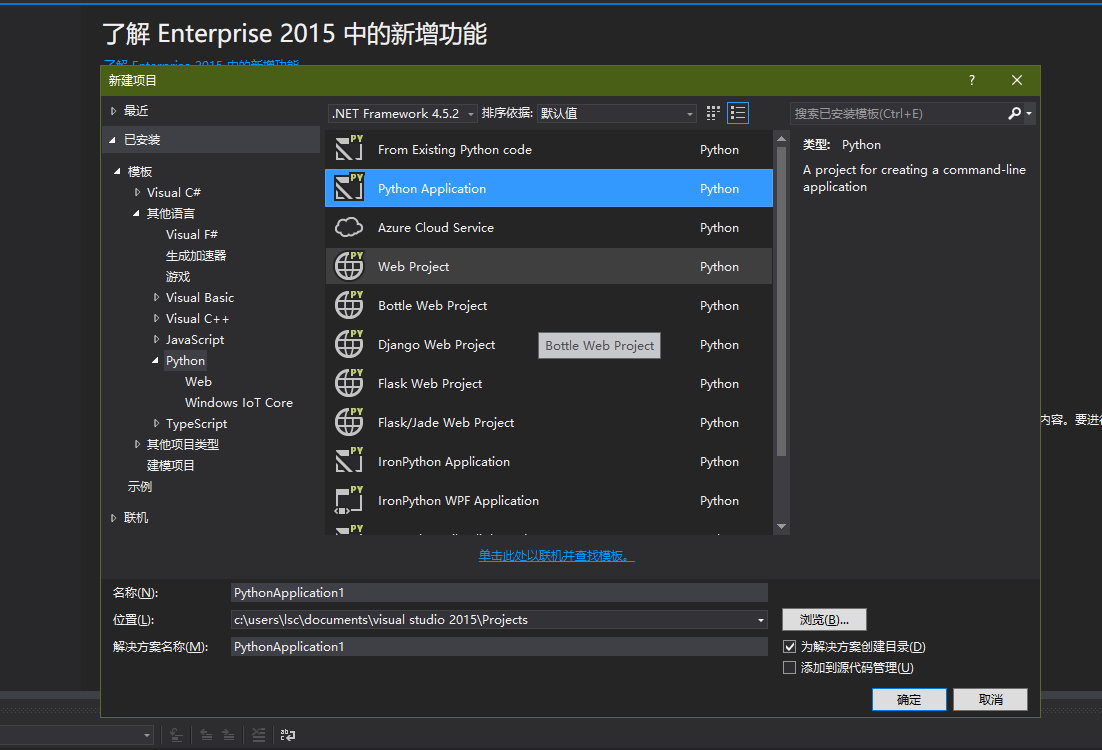Toggle the create directory for solution checkbox

789,647
